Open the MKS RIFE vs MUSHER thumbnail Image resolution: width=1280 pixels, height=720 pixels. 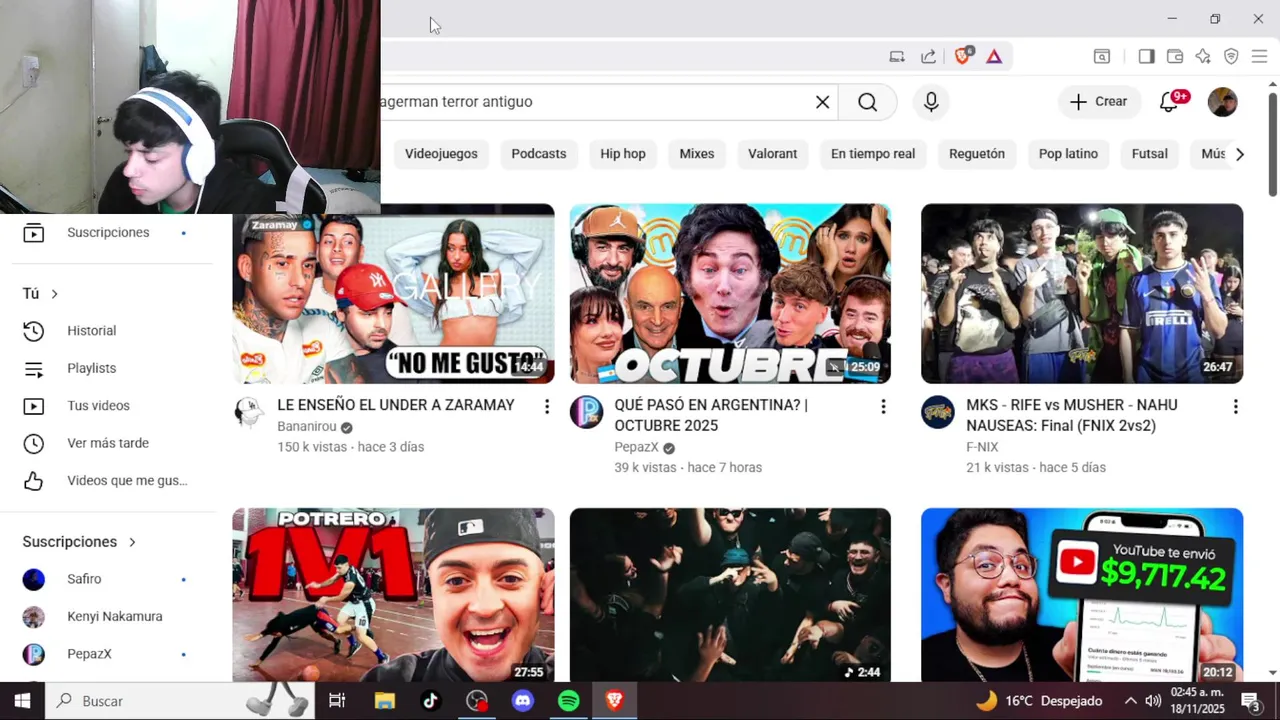coord(1082,294)
